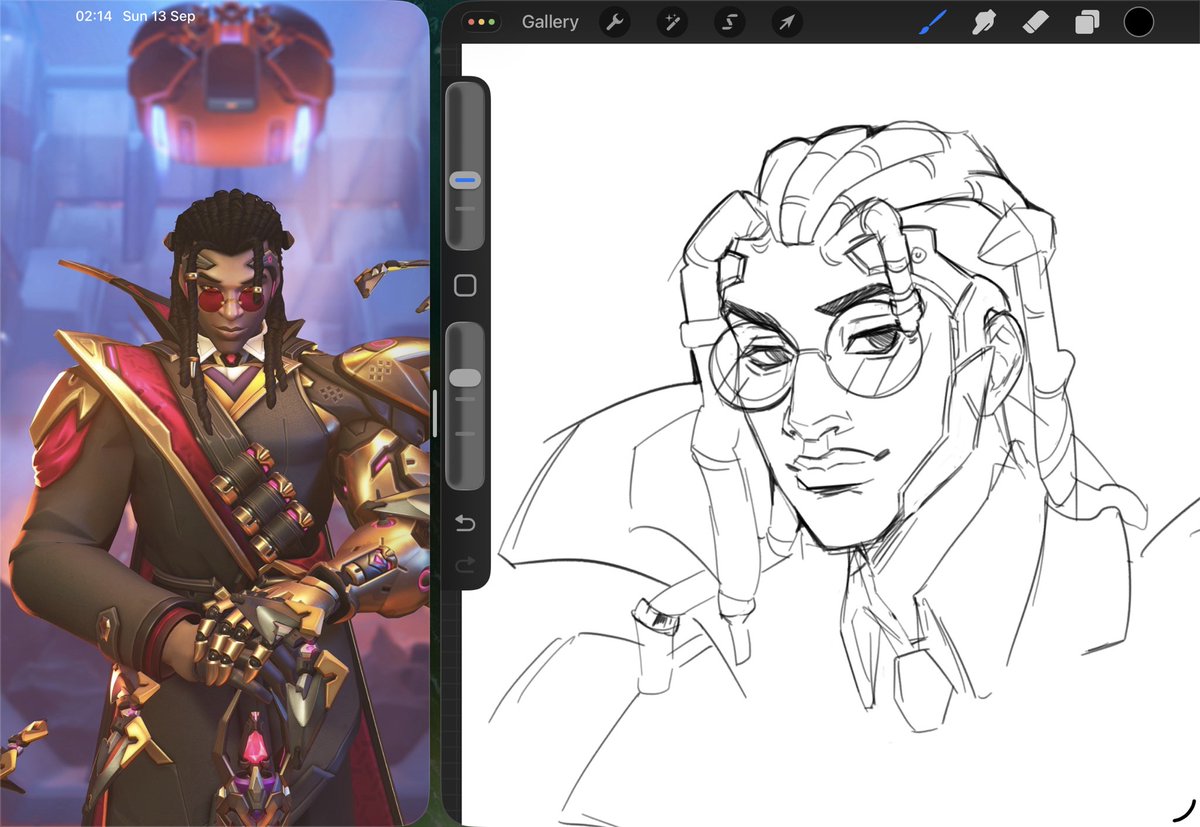
Task: Undo the last stroke
Action: pos(465,523)
